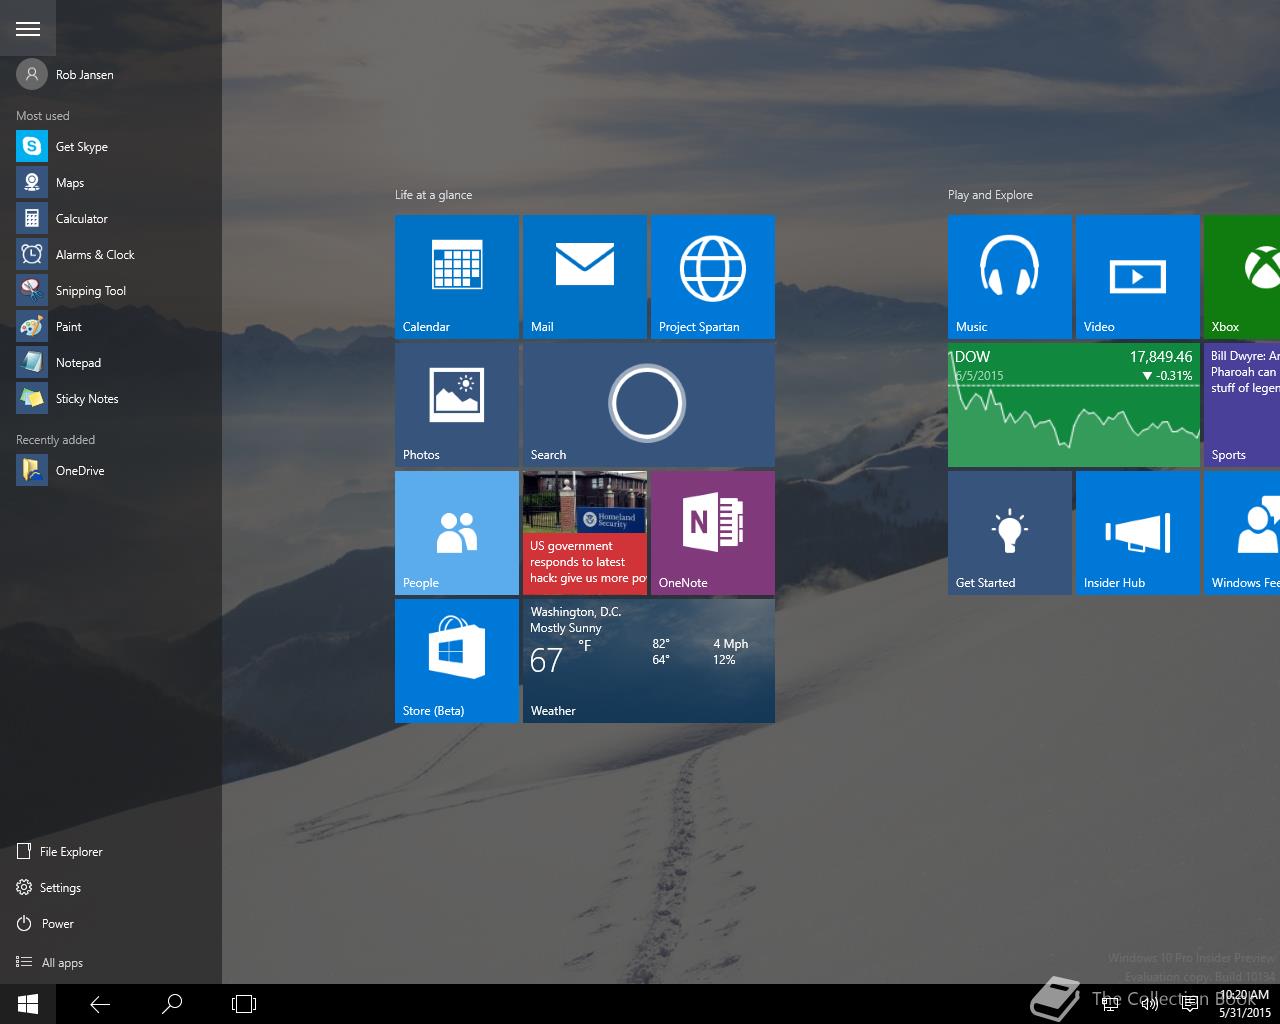
Task: Show All apps list
Action: tap(110, 963)
